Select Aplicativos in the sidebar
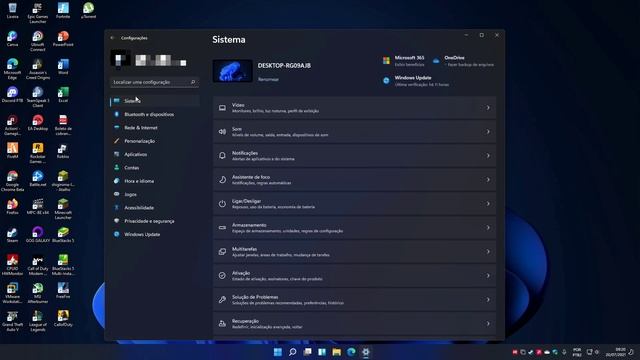 click(155, 154)
